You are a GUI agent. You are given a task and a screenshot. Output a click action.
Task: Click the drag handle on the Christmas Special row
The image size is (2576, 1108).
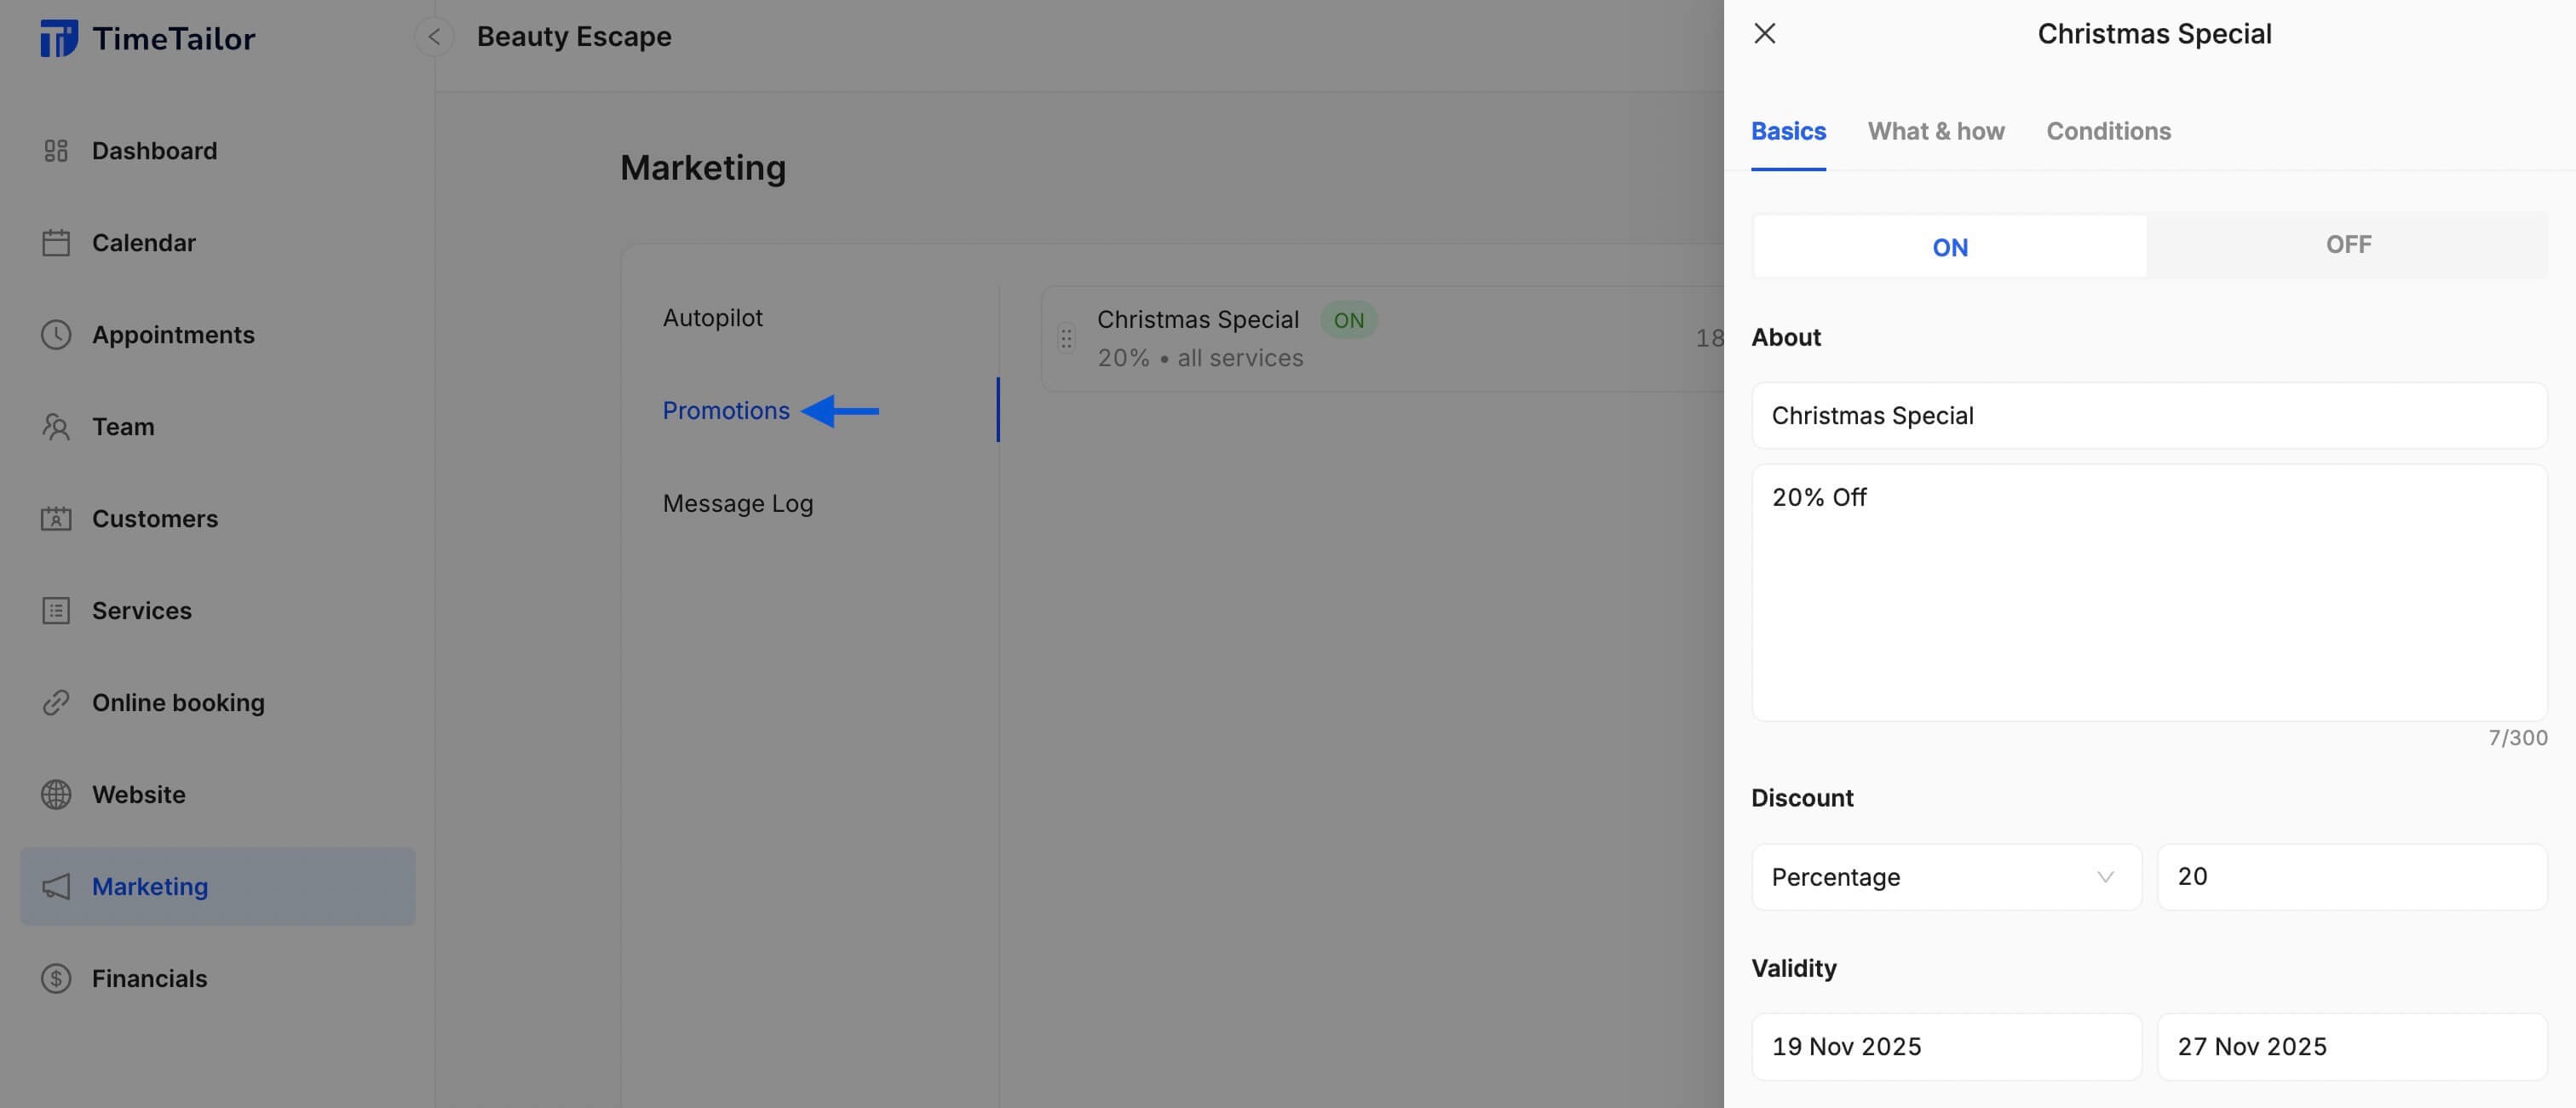[1066, 339]
